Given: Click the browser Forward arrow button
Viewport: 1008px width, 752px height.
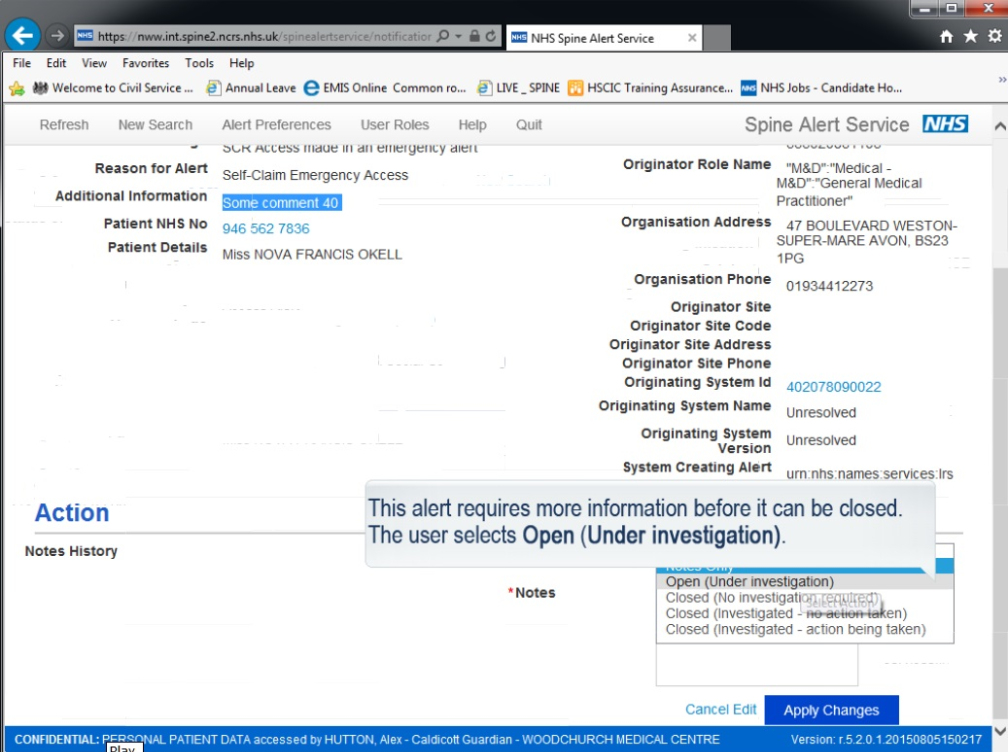Looking at the screenshot, I should (x=57, y=36).
